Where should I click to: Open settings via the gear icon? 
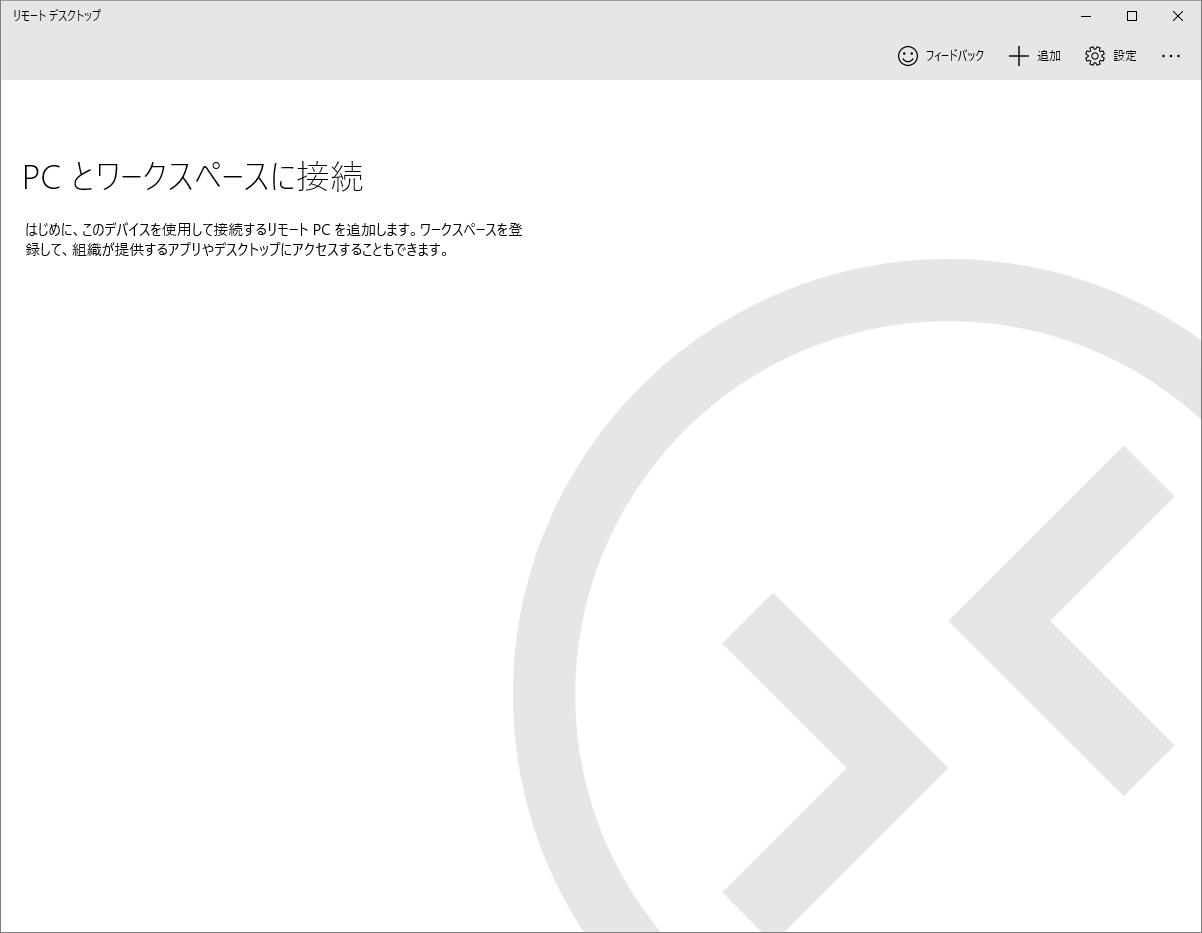tap(1095, 56)
